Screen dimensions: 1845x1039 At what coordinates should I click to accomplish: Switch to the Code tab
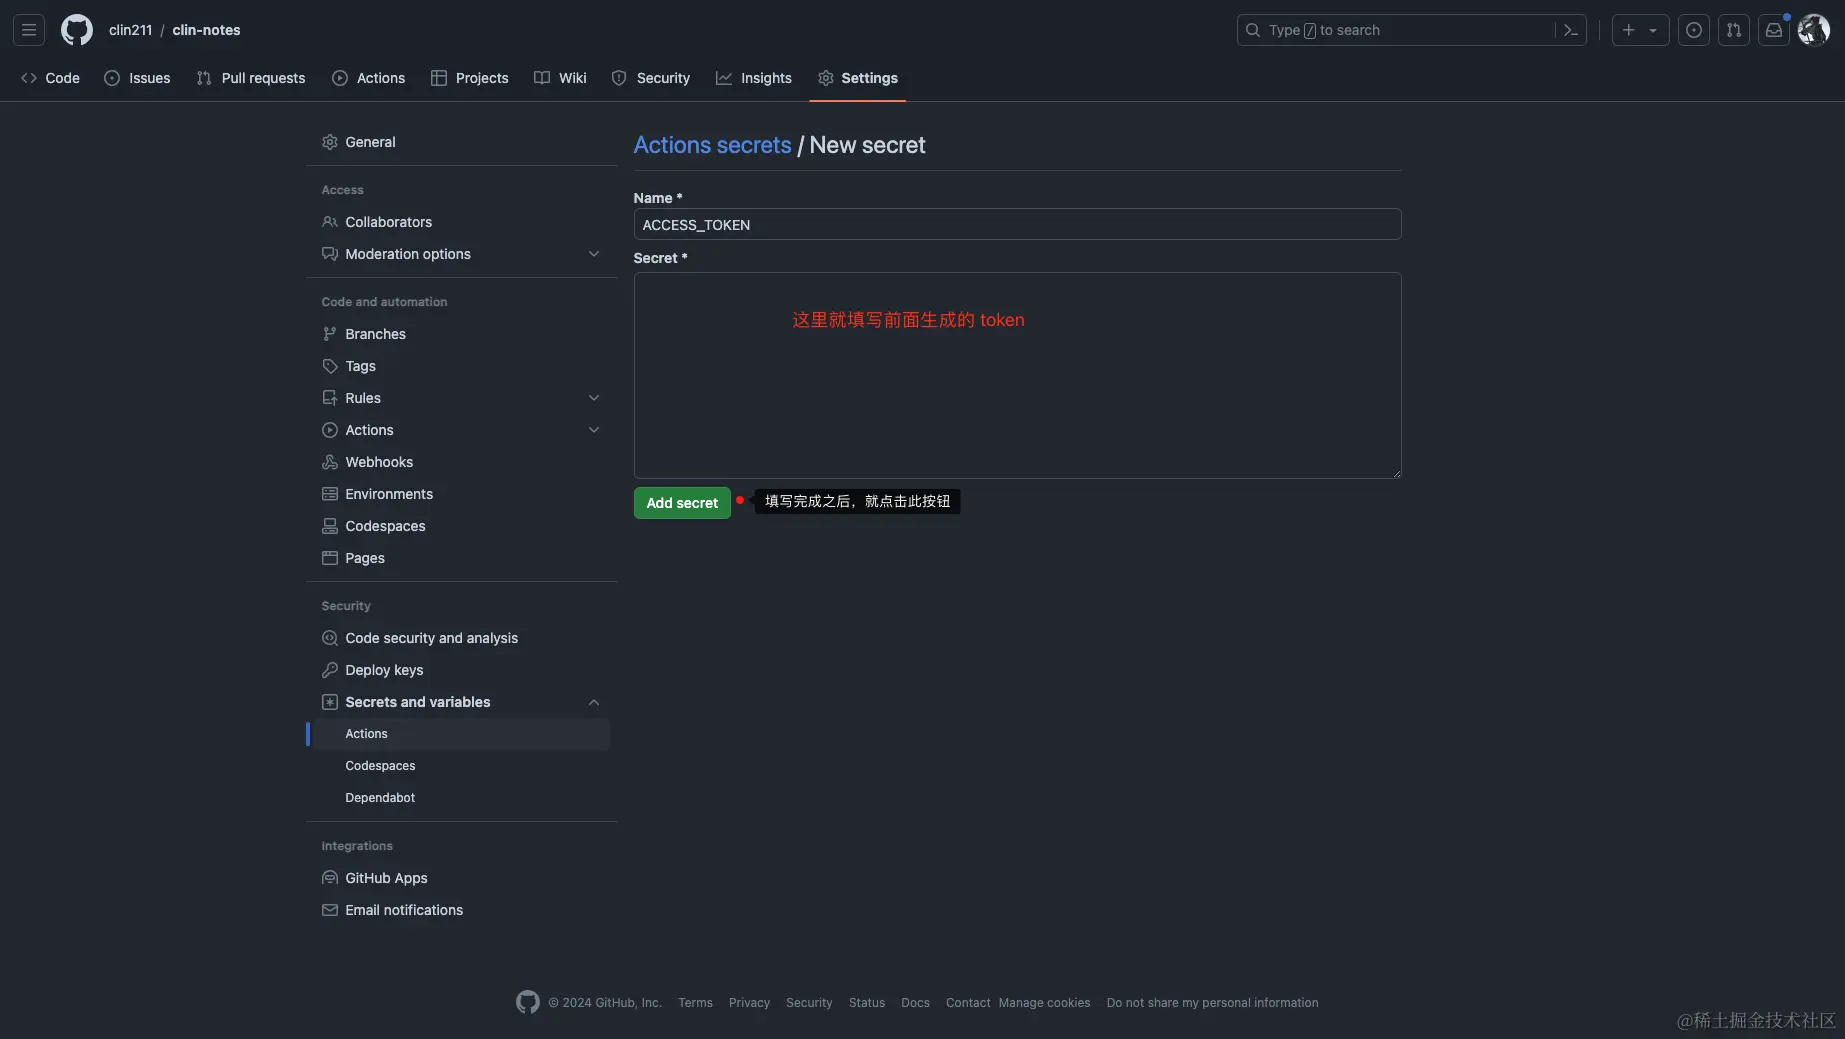(x=50, y=78)
